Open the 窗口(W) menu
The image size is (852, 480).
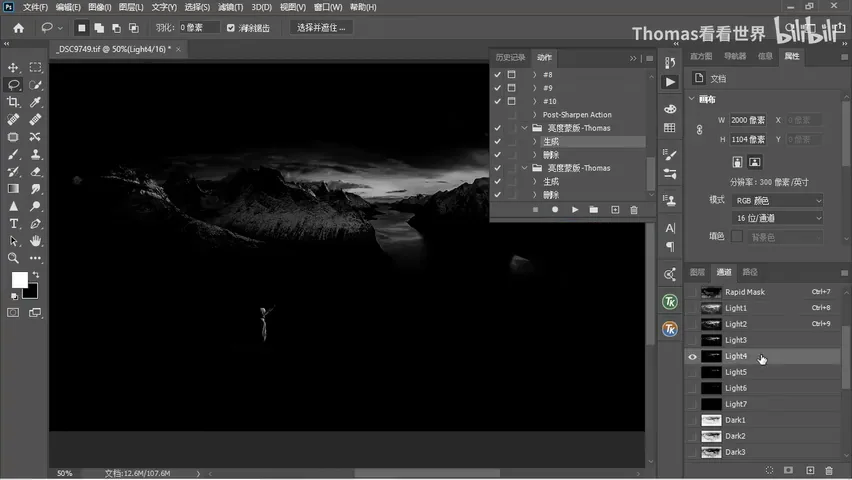coord(328,7)
